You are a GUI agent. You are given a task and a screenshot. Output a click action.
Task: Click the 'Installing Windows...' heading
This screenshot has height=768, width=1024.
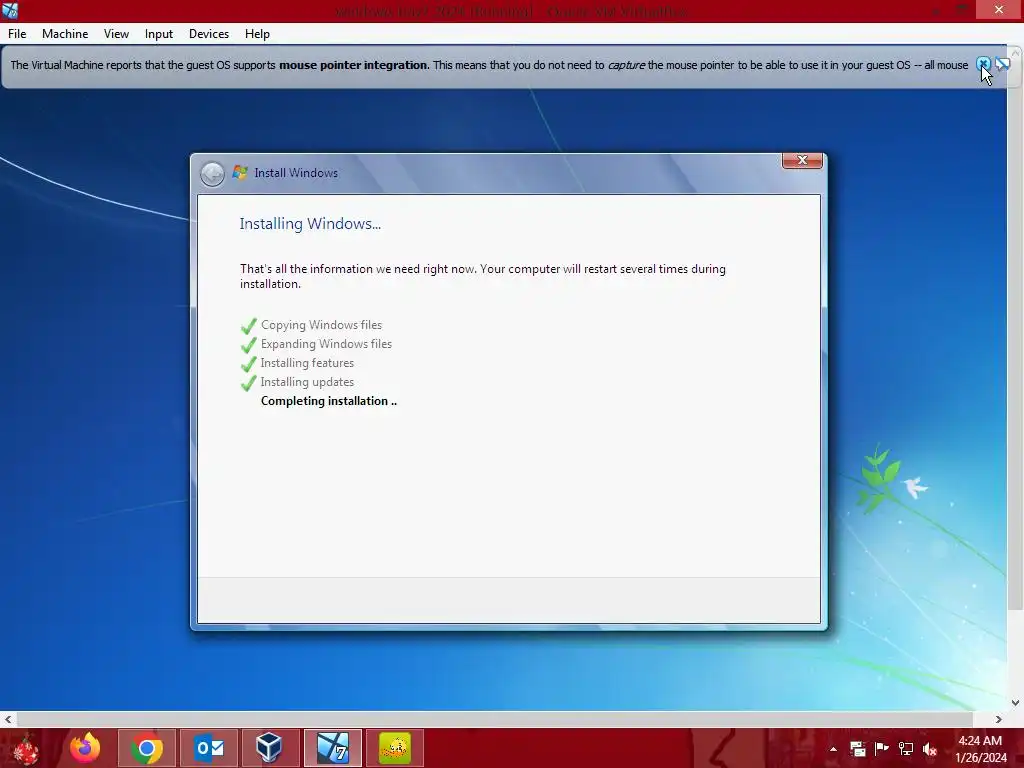click(310, 224)
